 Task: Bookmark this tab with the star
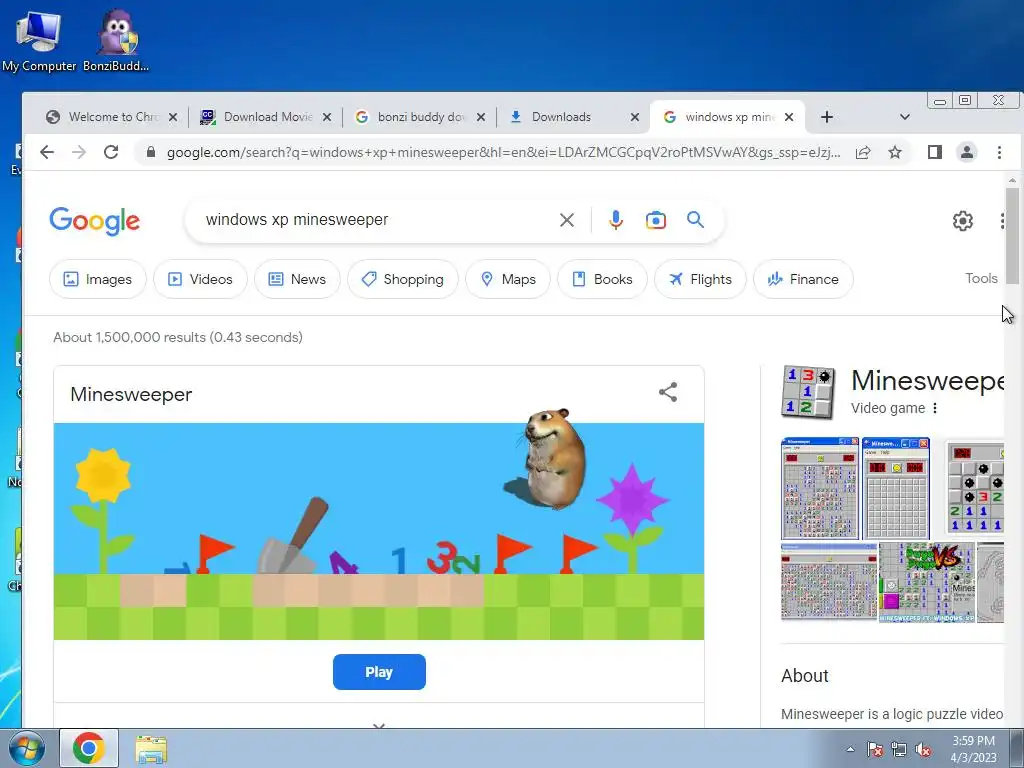click(x=895, y=152)
